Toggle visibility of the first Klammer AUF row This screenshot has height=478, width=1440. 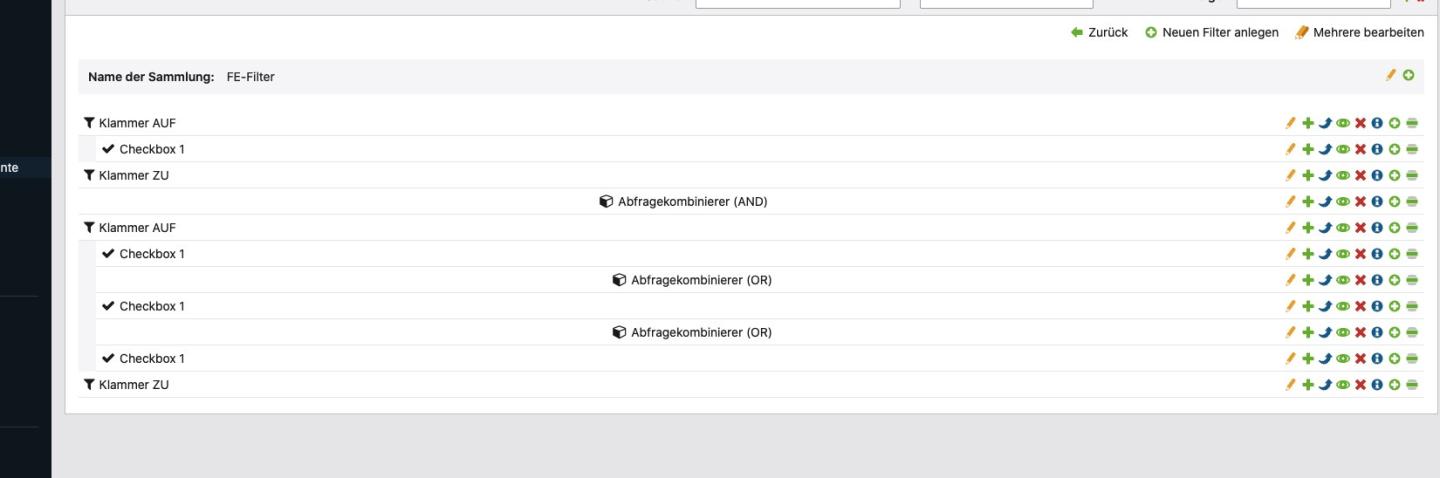click(x=1342, y=124)
